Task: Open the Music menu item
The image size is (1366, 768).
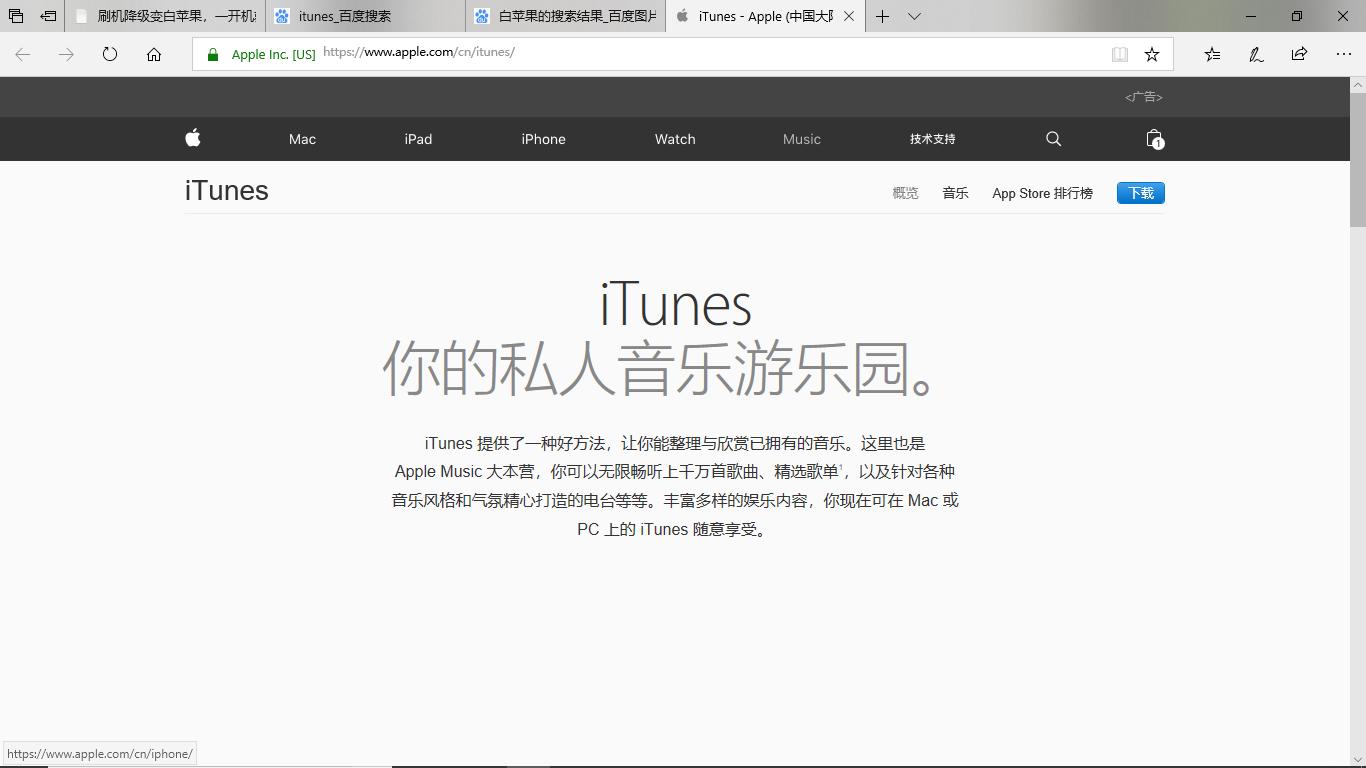Action: coord(801,139)
